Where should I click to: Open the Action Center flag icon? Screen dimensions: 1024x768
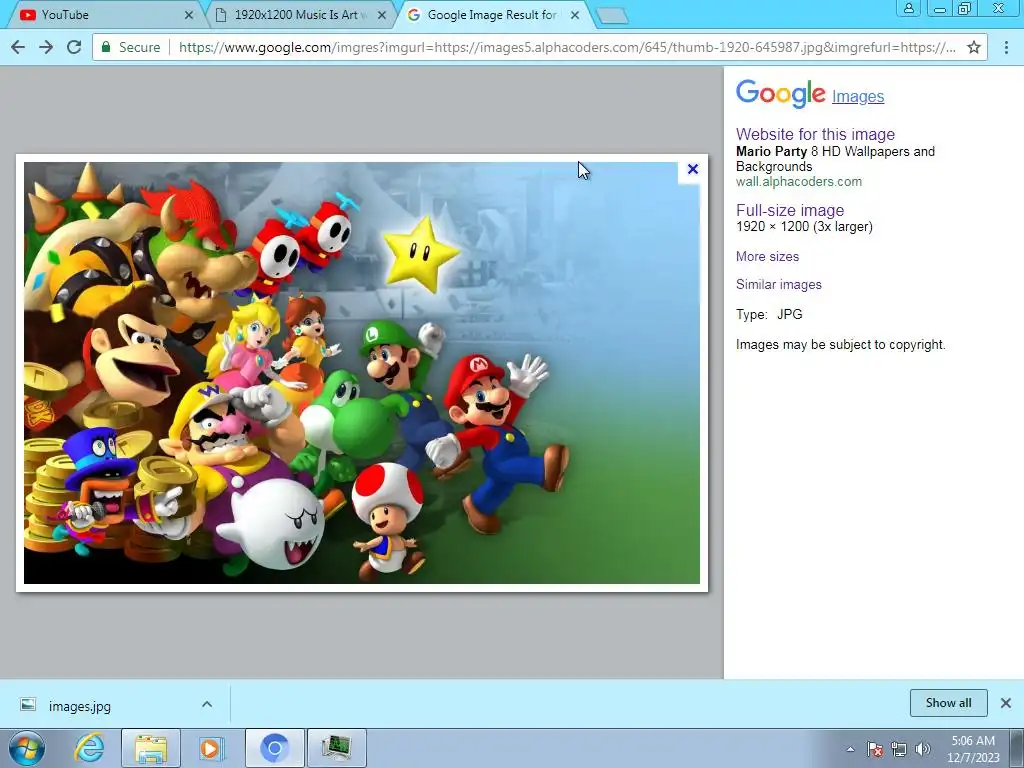pos(875,749)
